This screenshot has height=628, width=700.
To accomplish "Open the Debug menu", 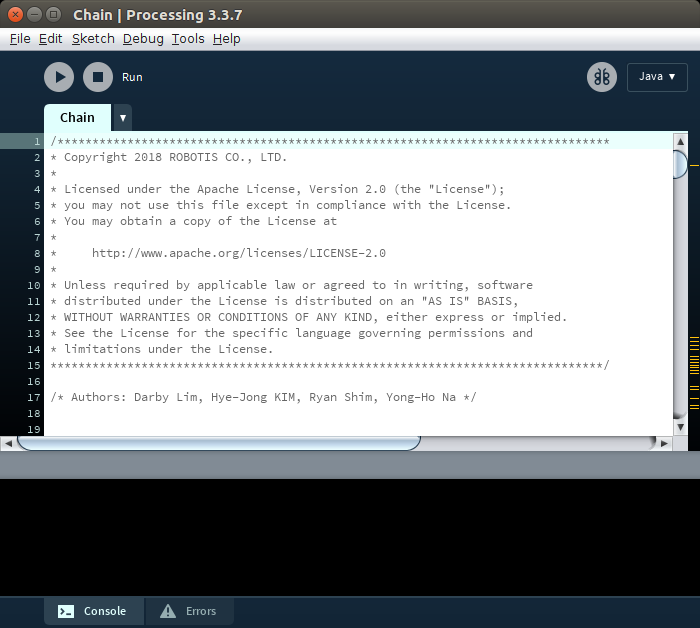I will click(143, 39).
